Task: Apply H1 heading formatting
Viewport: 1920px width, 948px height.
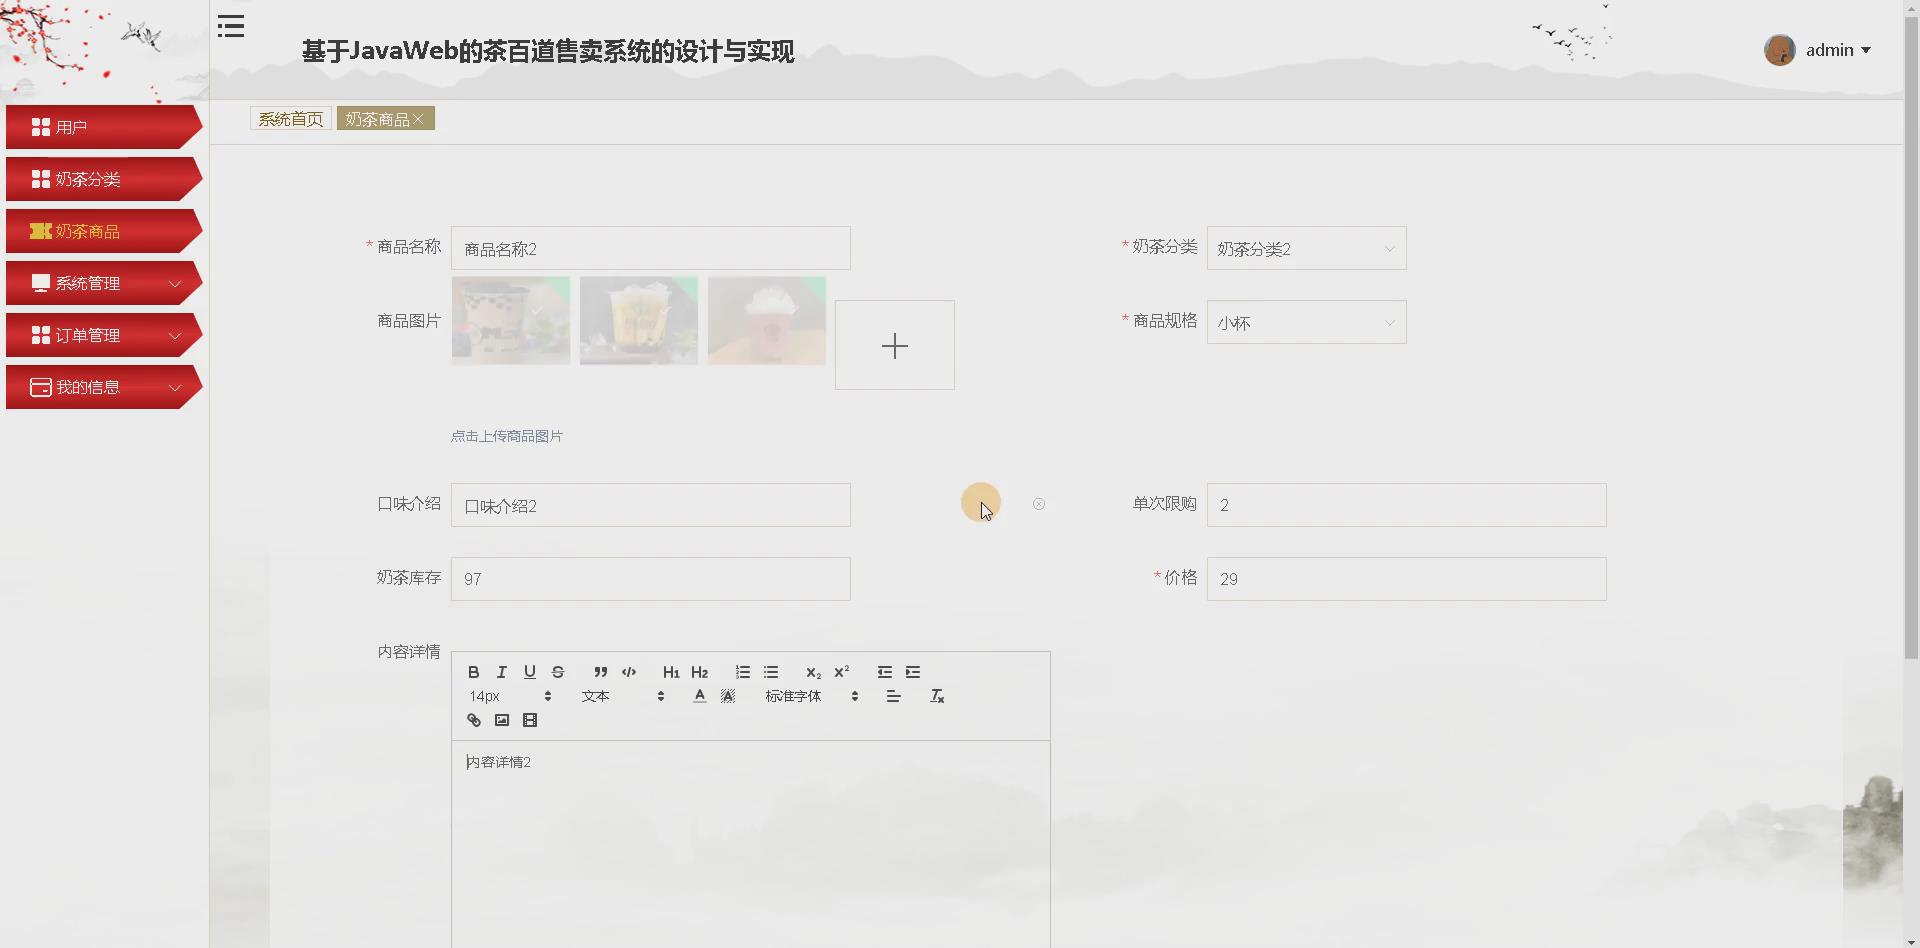Action: pos(670,672)
